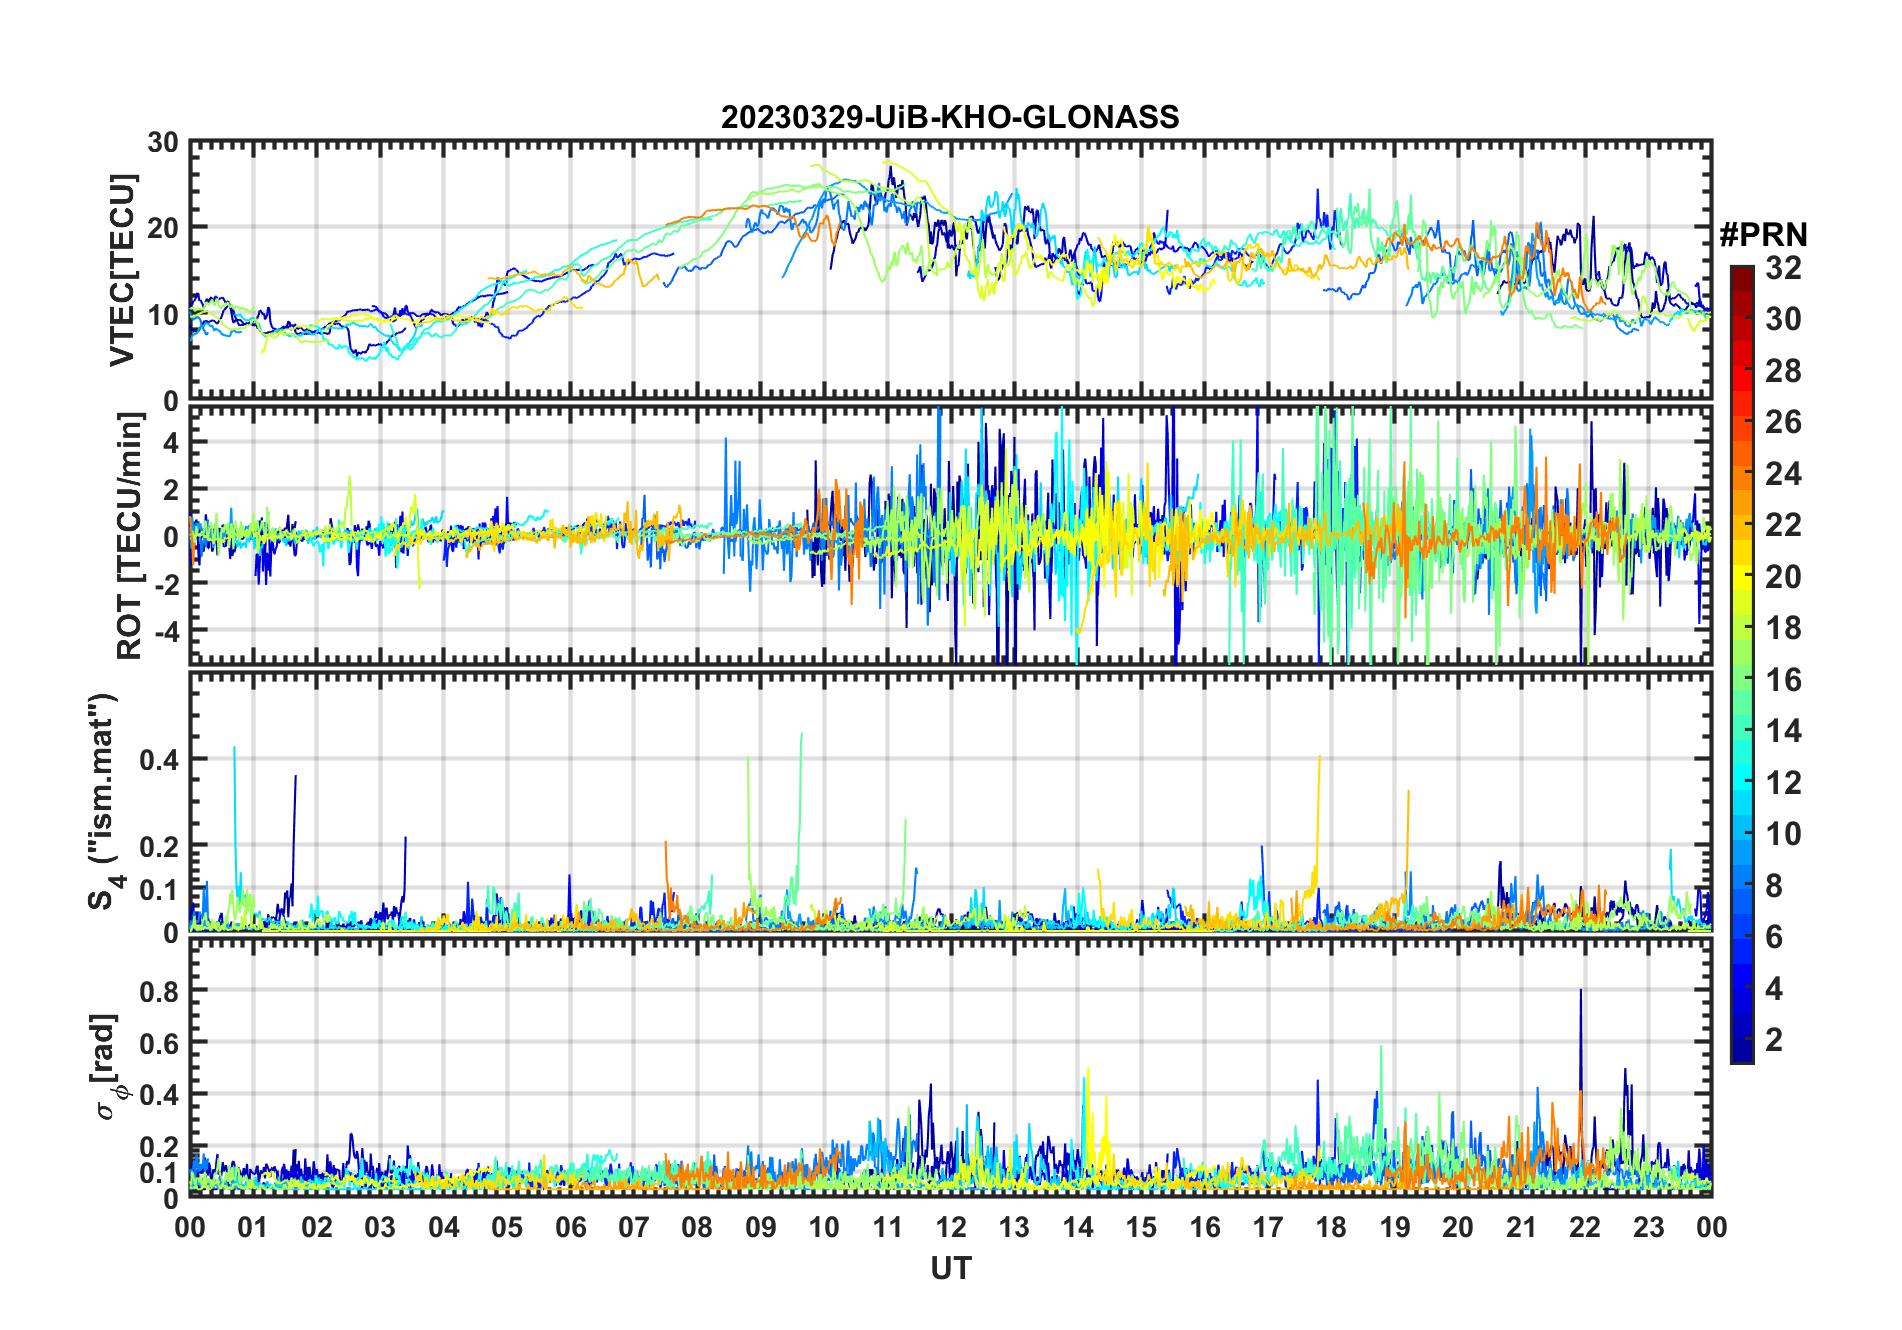Click the 12 hour tick on UT axis

(x=950, y=1227)
